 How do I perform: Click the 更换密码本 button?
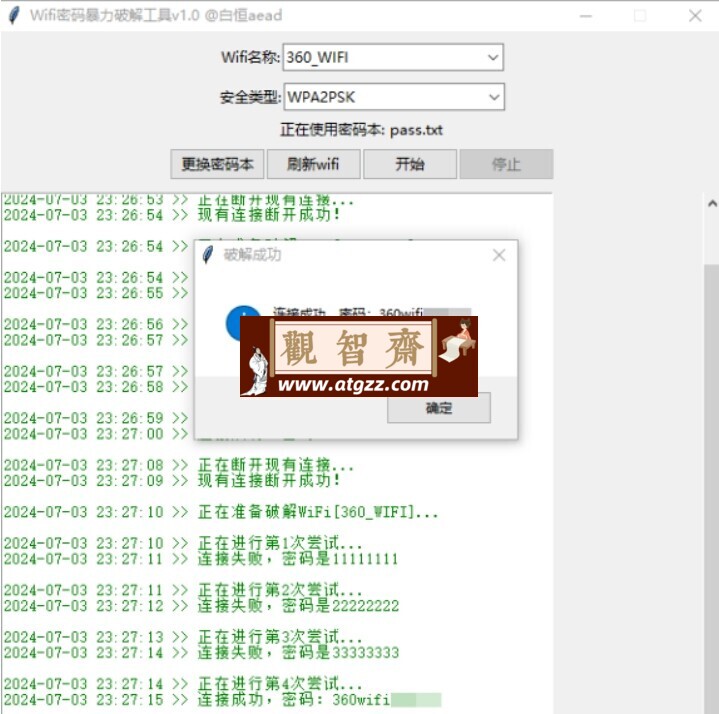pyautogui.click(x=217, y=164)
